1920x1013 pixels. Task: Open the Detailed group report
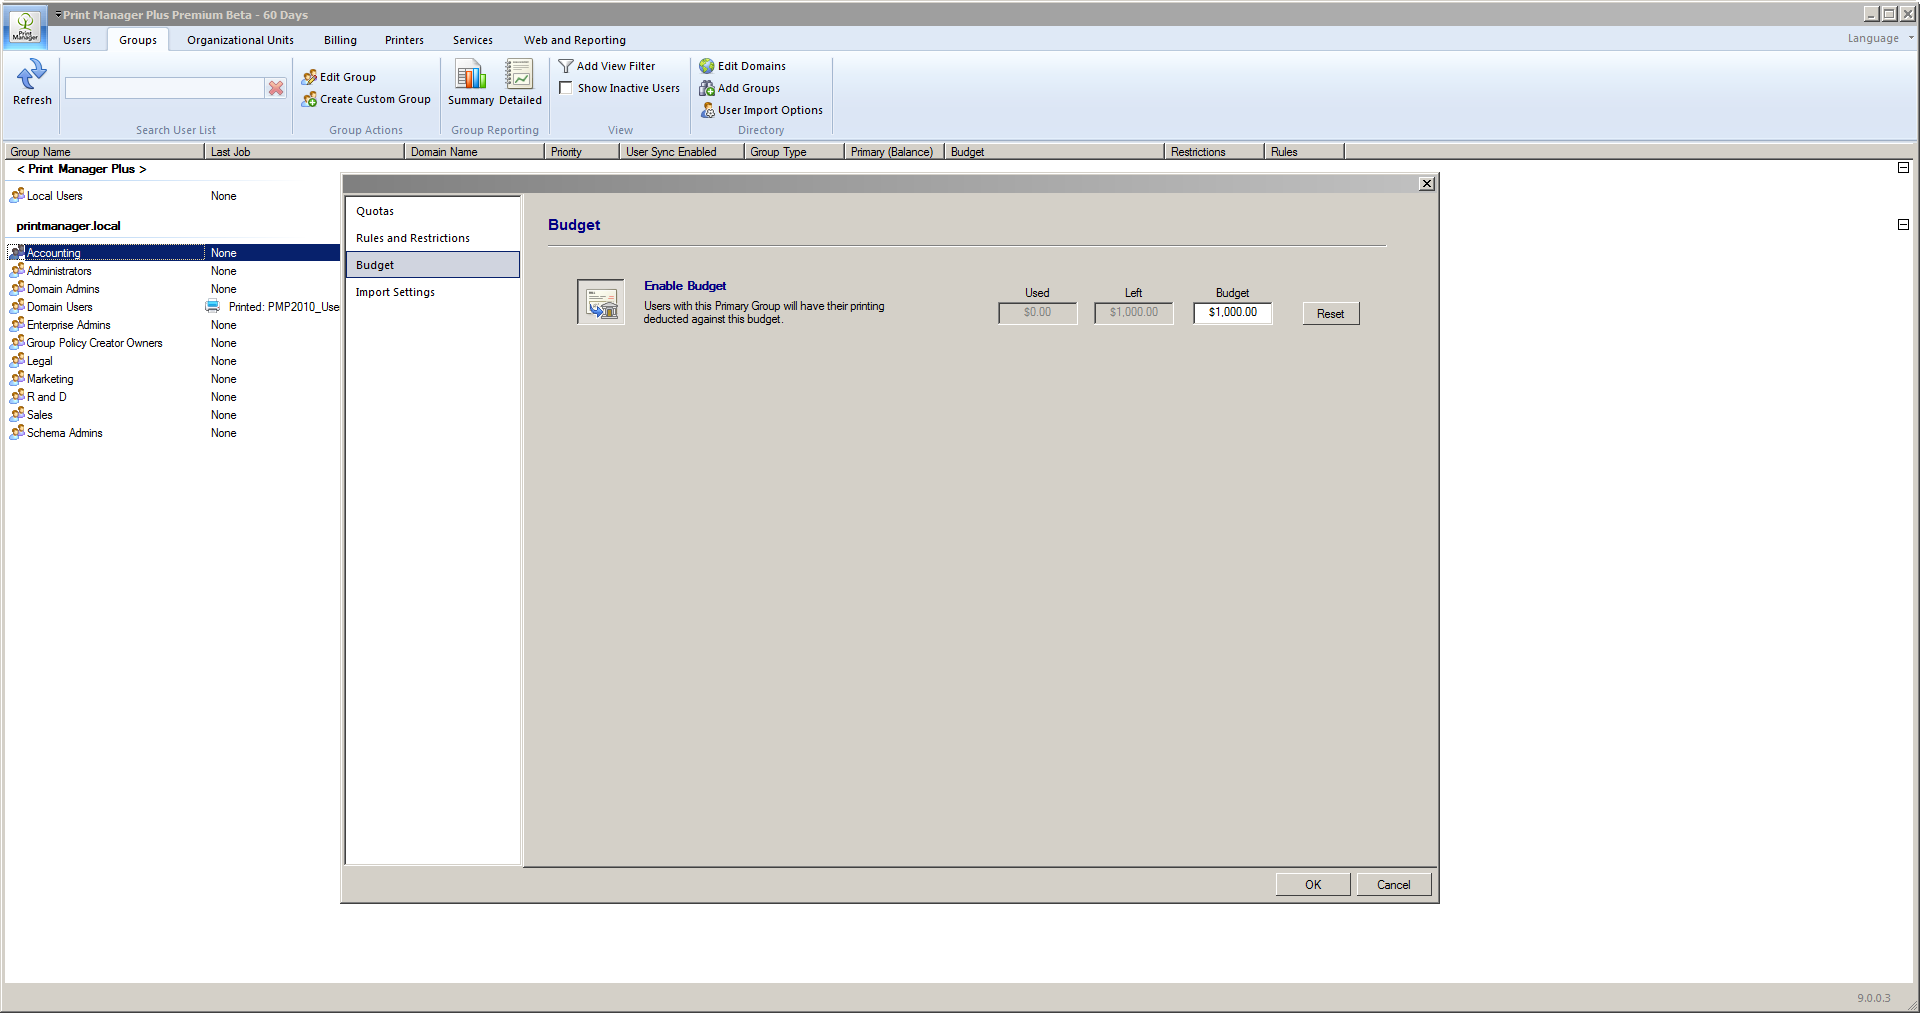coord(520,82)
